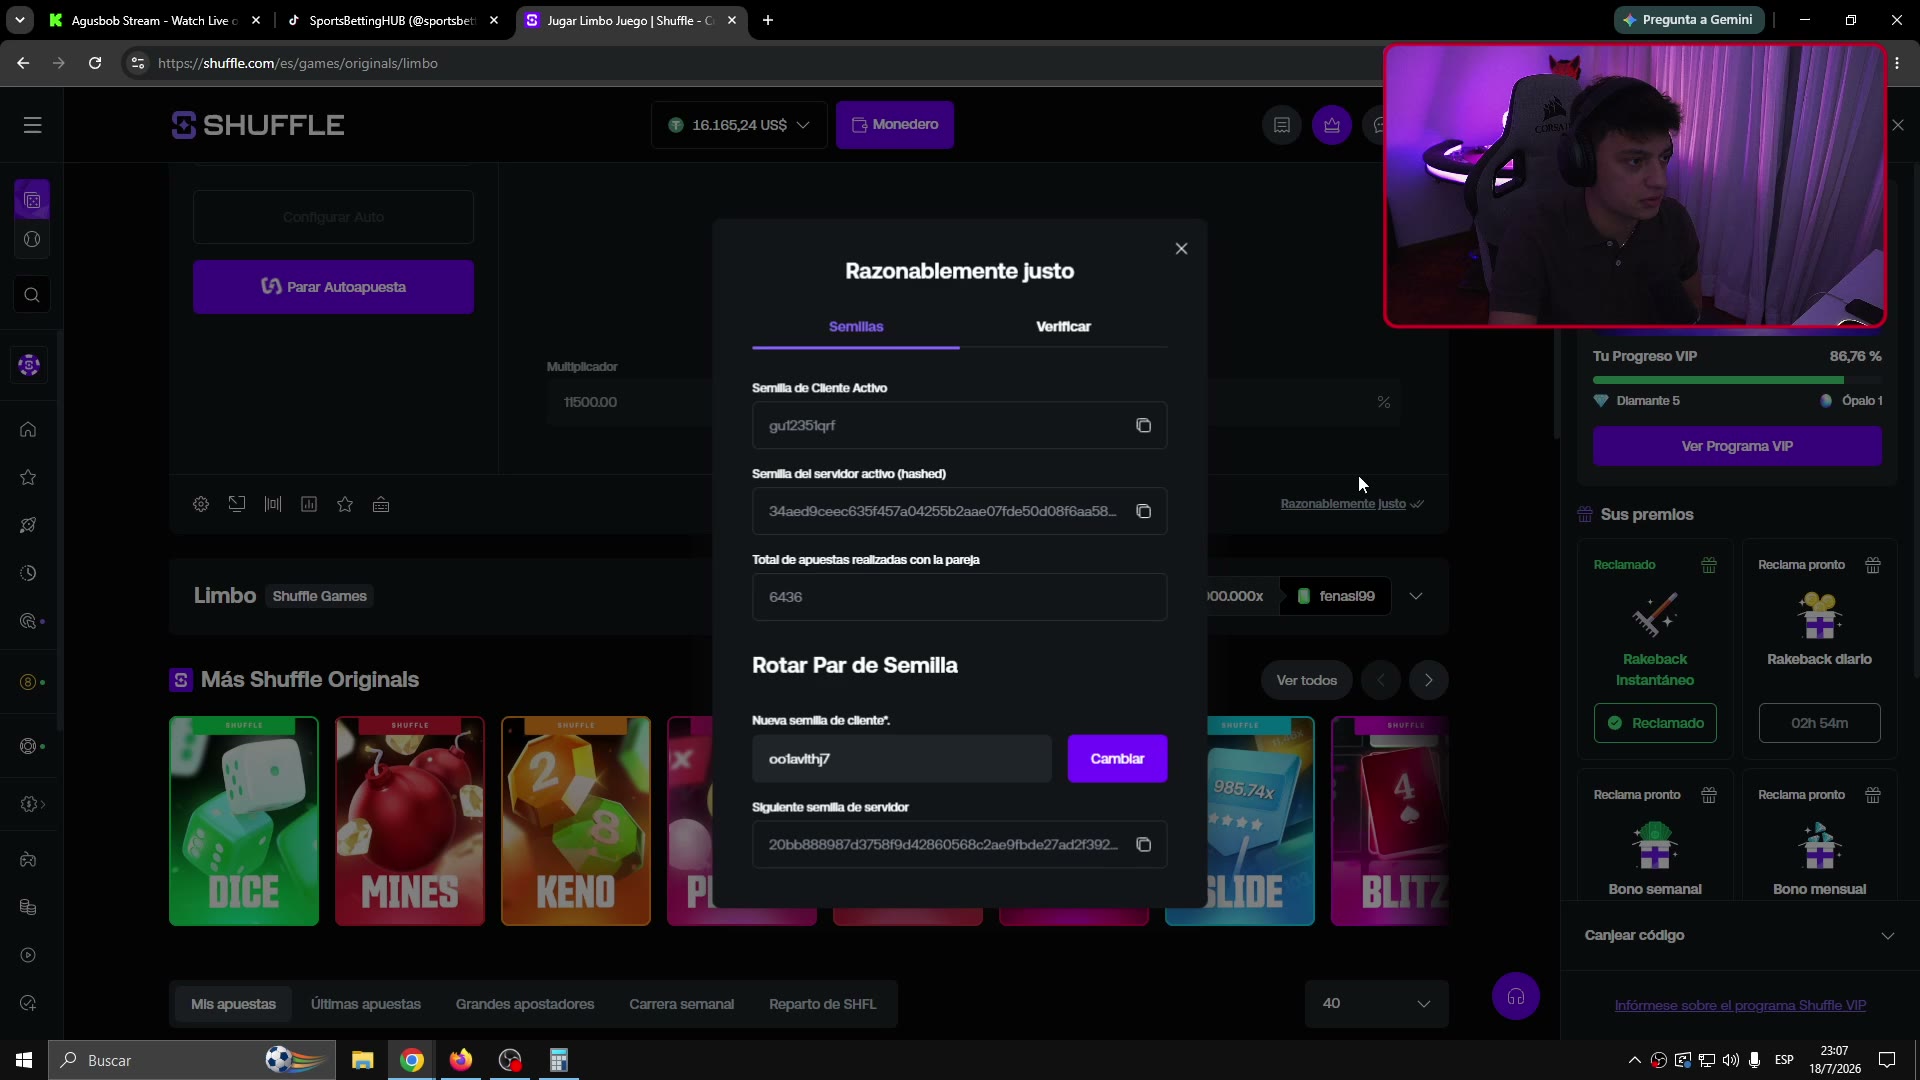Select the casino dice icon in sidebar

coord(32,200)
